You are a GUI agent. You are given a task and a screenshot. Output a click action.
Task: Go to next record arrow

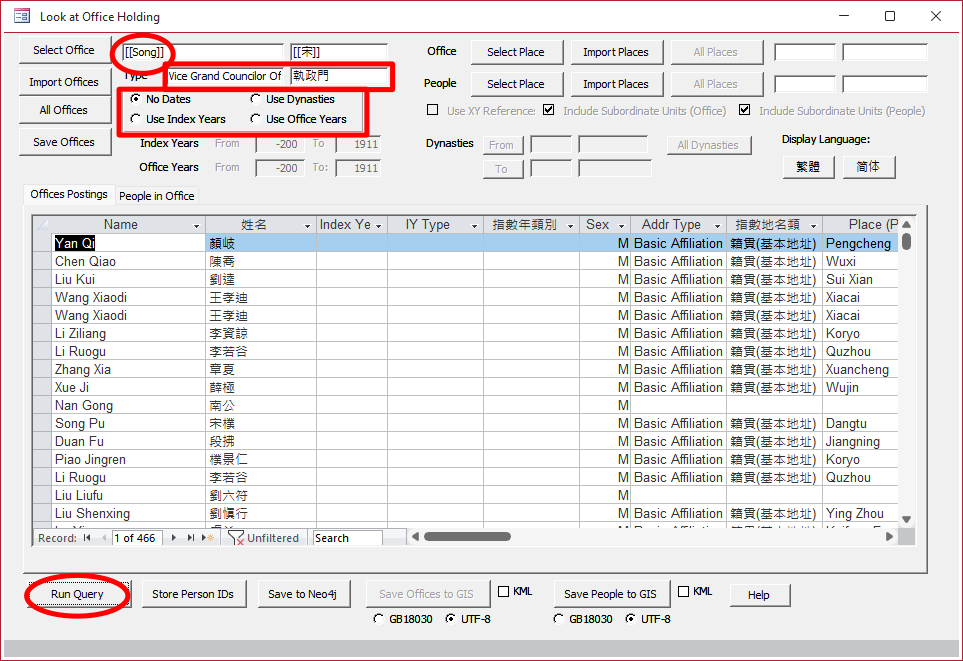pos(175,538)
